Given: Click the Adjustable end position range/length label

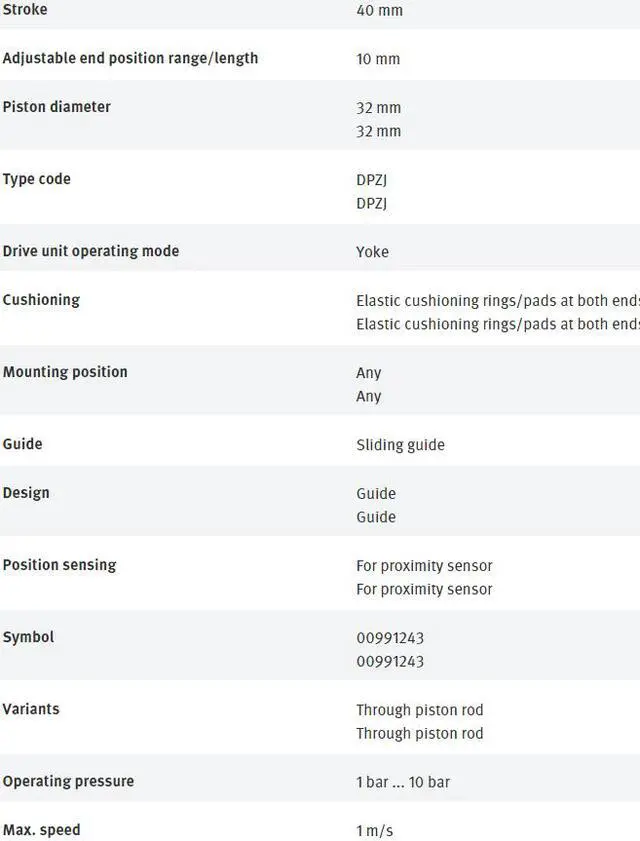Looking at the screenshot, I should tap(130, 58).
